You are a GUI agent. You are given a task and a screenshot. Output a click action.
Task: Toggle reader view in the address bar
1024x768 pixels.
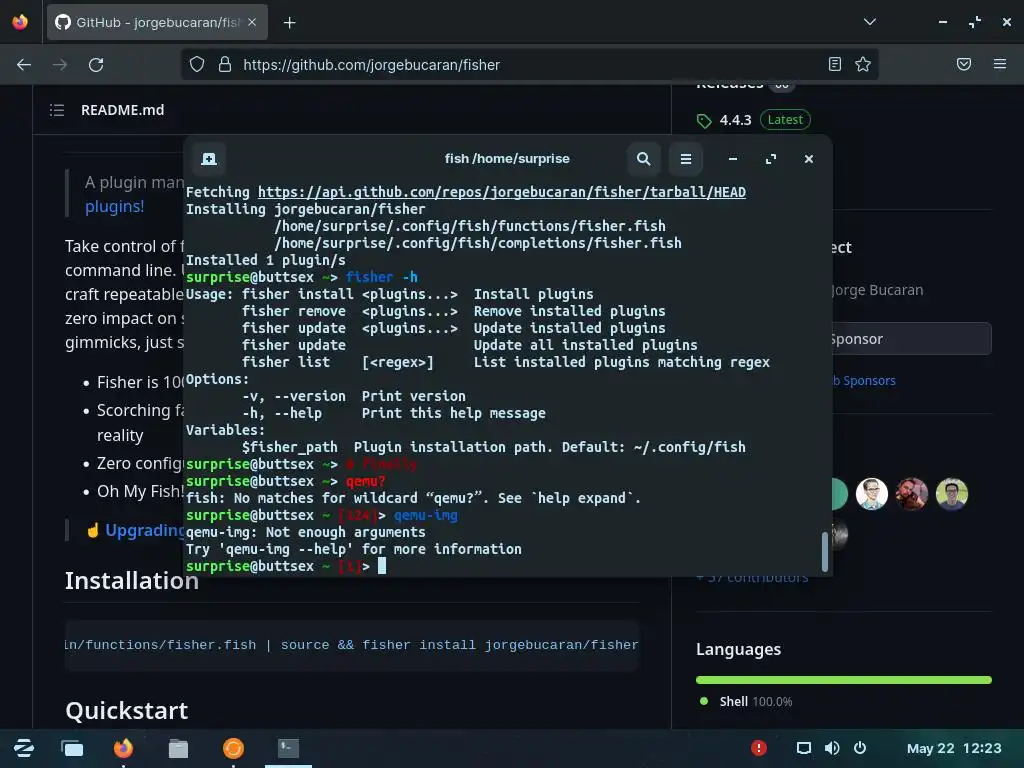pyautogui.click(x=835, y=64)
